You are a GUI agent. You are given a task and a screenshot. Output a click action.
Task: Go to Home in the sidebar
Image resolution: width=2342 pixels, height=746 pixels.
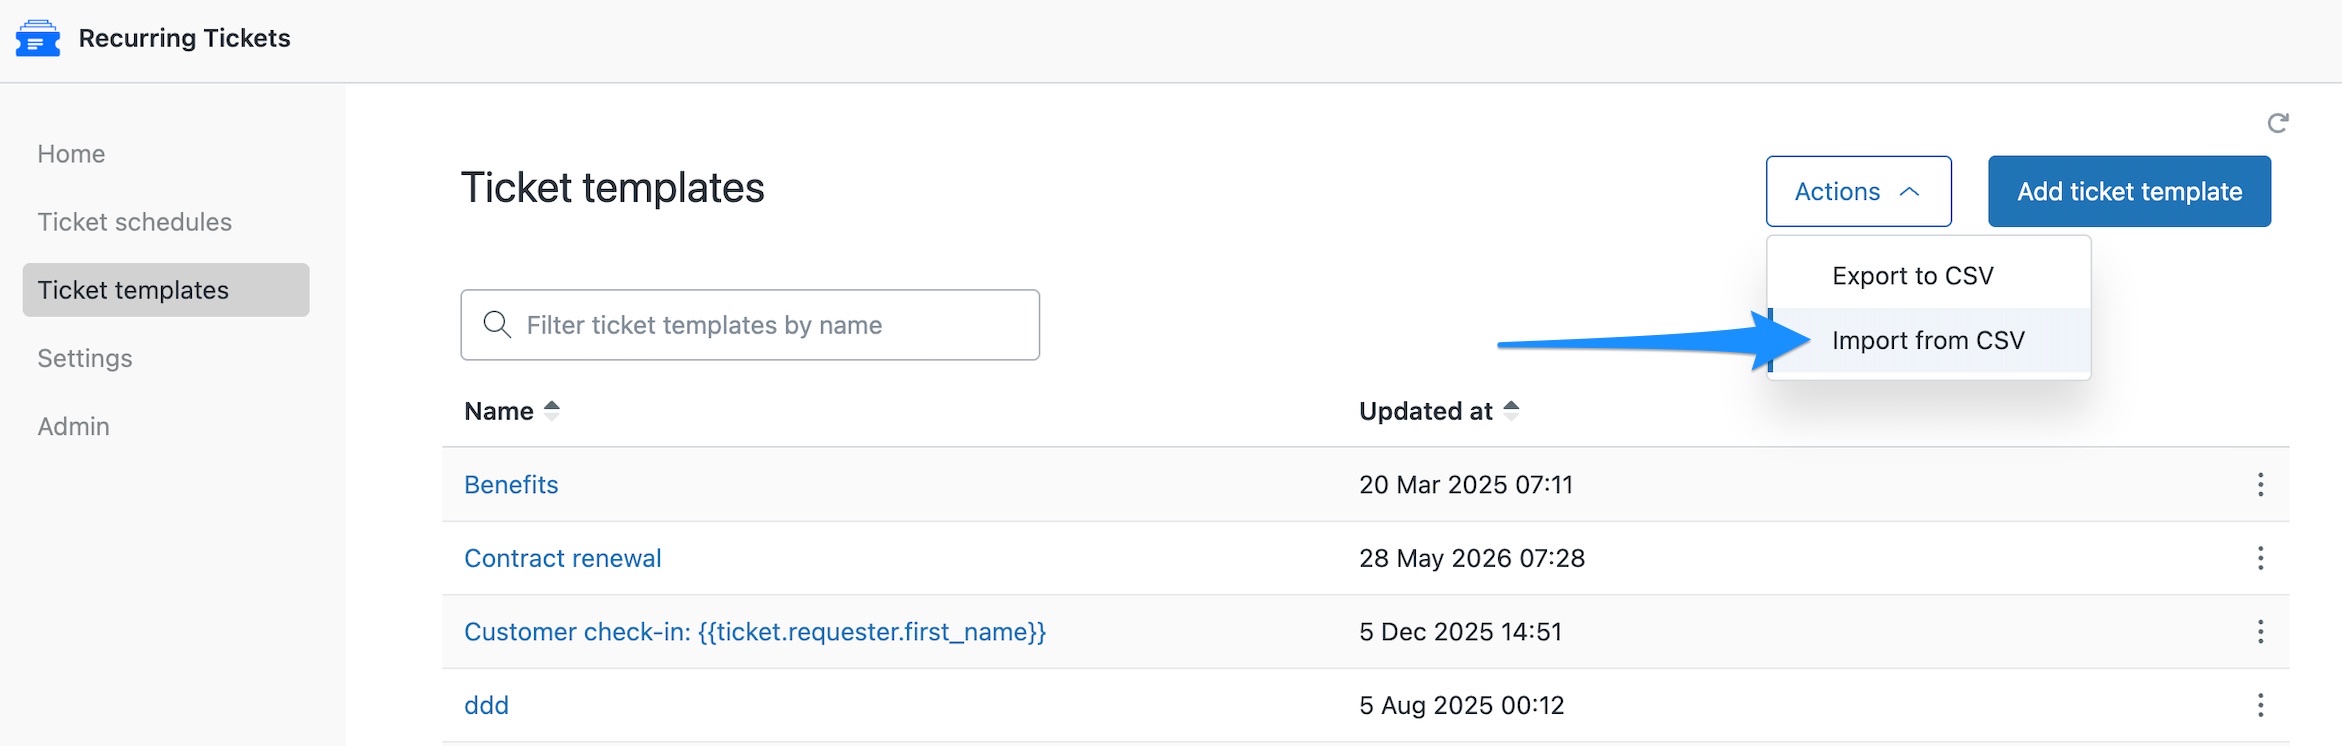coord(71,154)
